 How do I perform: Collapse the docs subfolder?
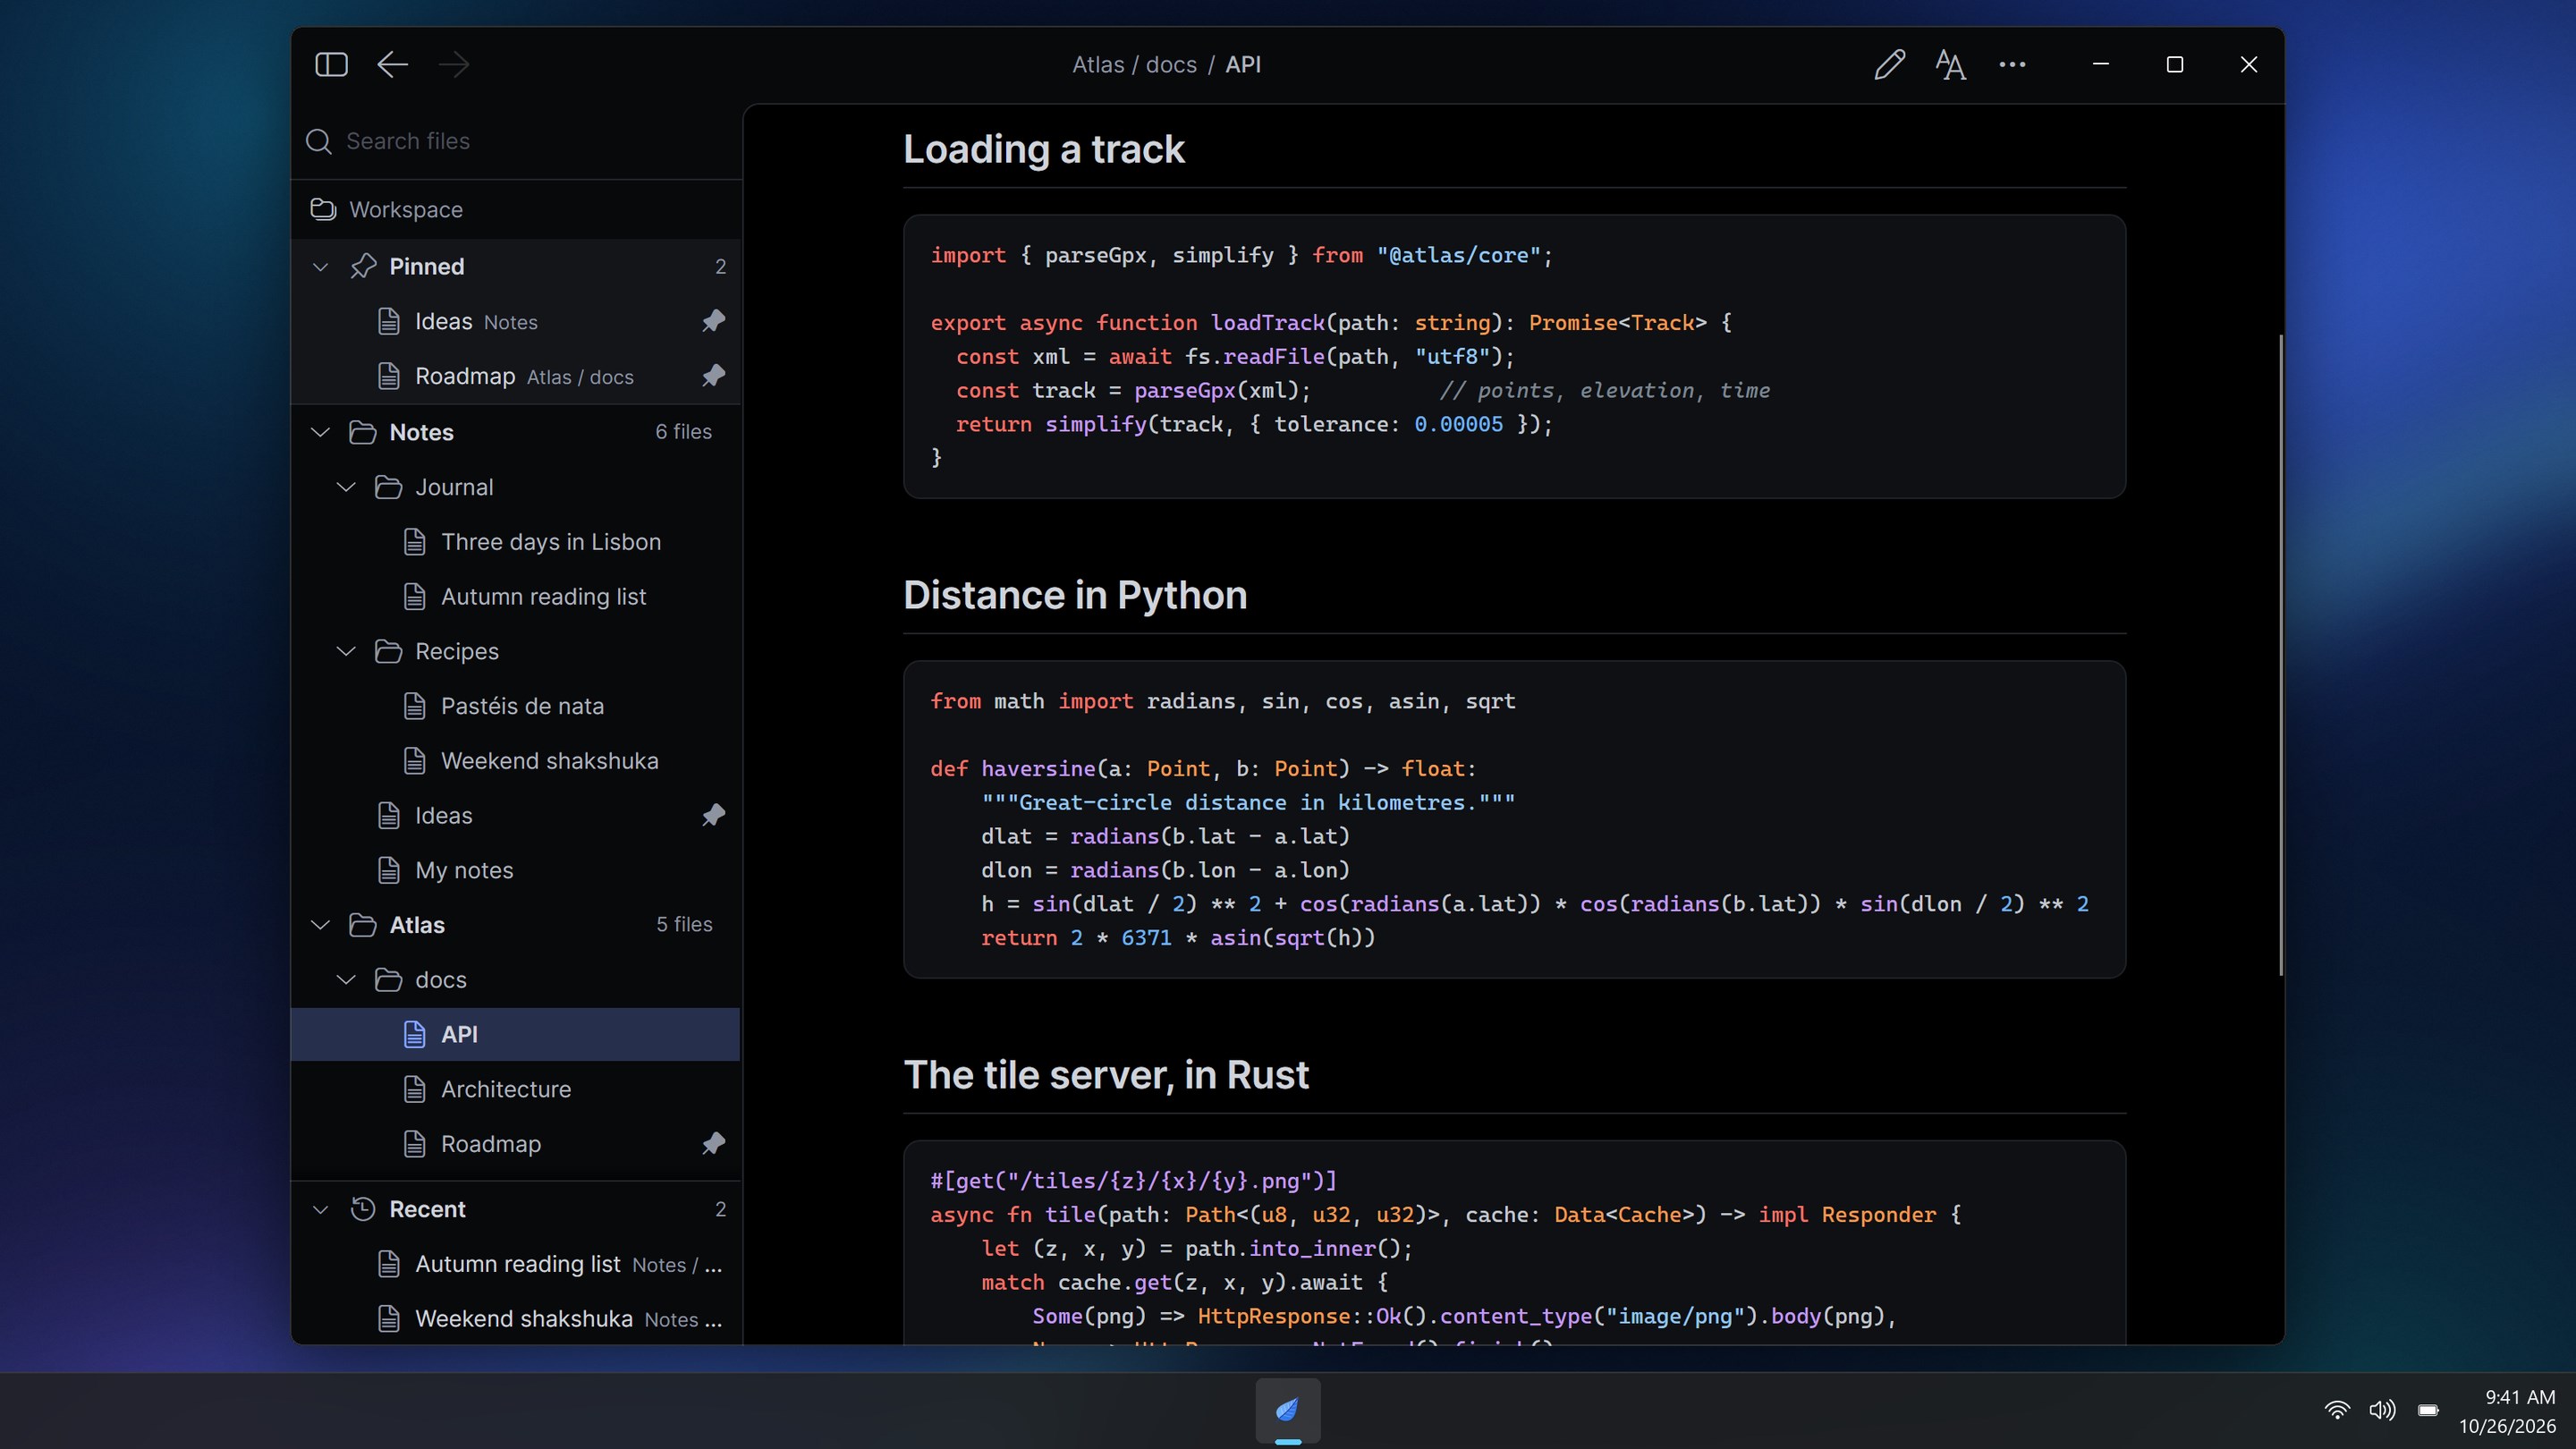(x=346, y=980)
